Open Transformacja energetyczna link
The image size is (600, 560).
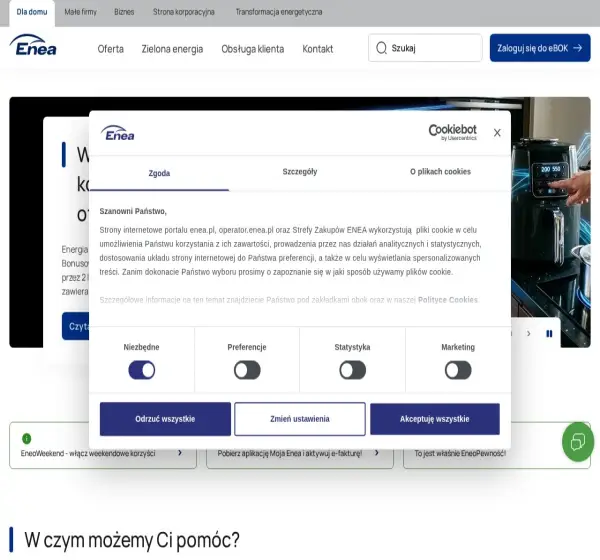click(279, 12)
